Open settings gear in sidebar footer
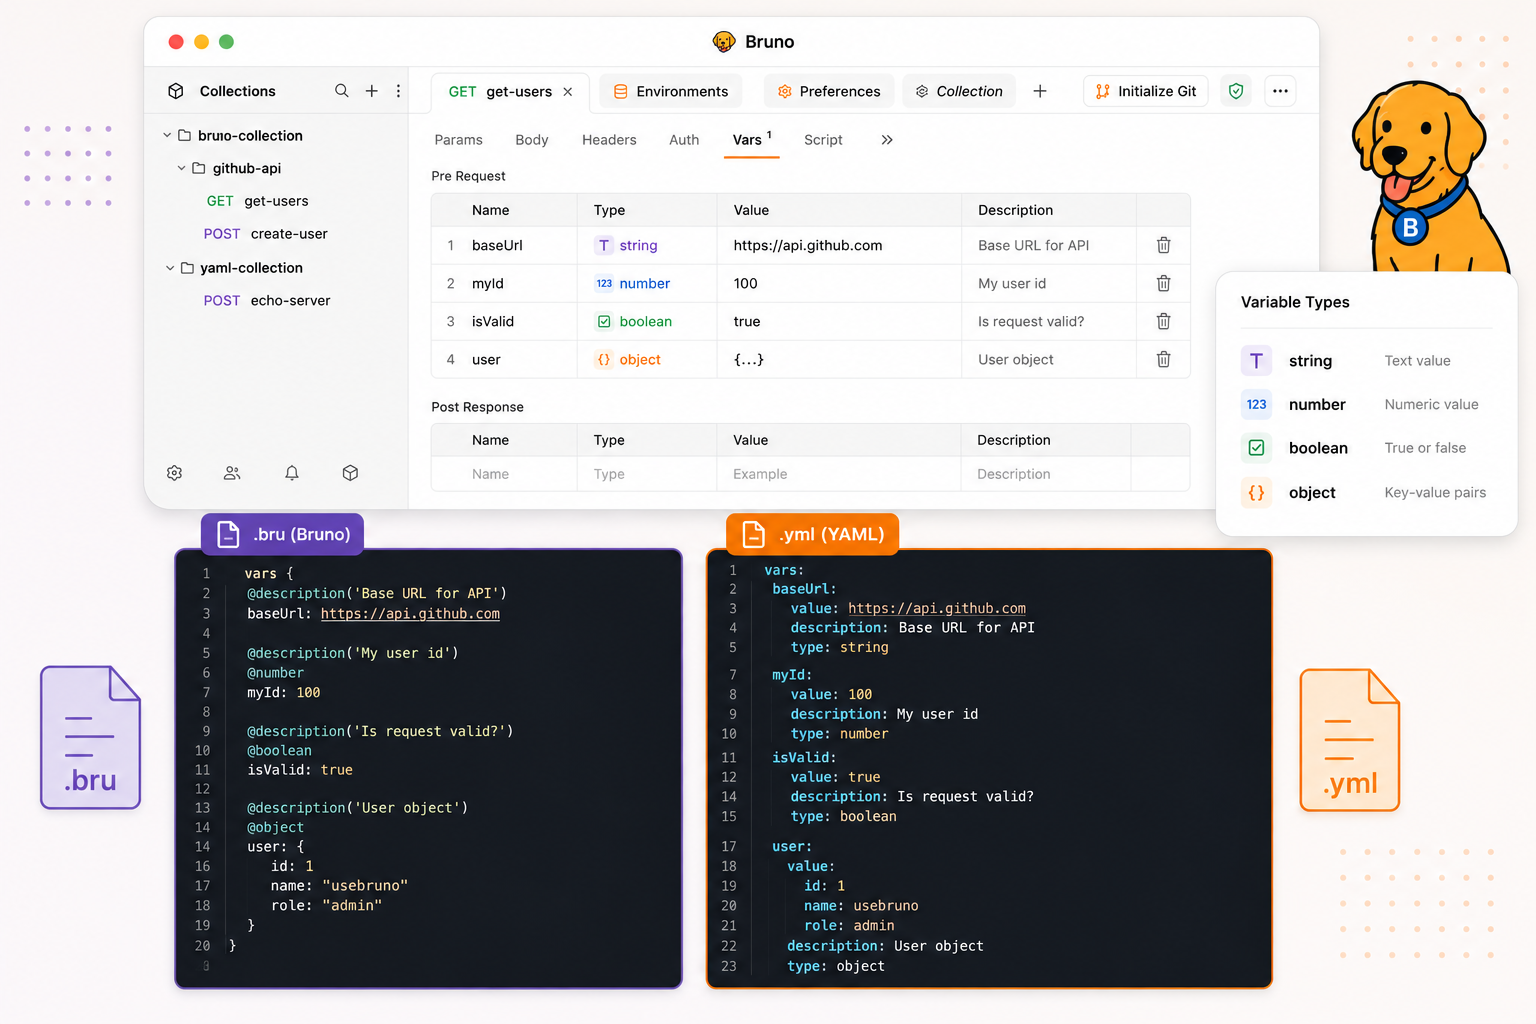The height and width of the screenshot is (1024, 1536). click(175, 473)
